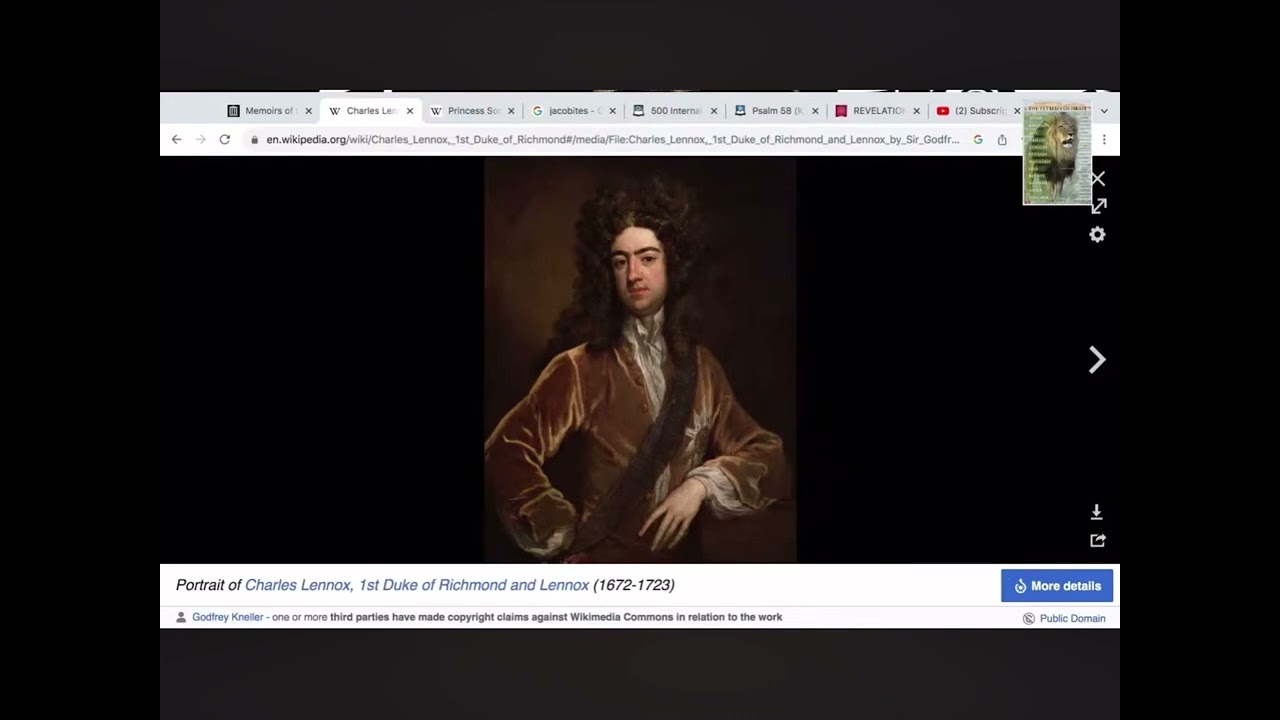This screenshot has height=720, width=1280.
Task: Show the next image
Action: point(1097,360)
